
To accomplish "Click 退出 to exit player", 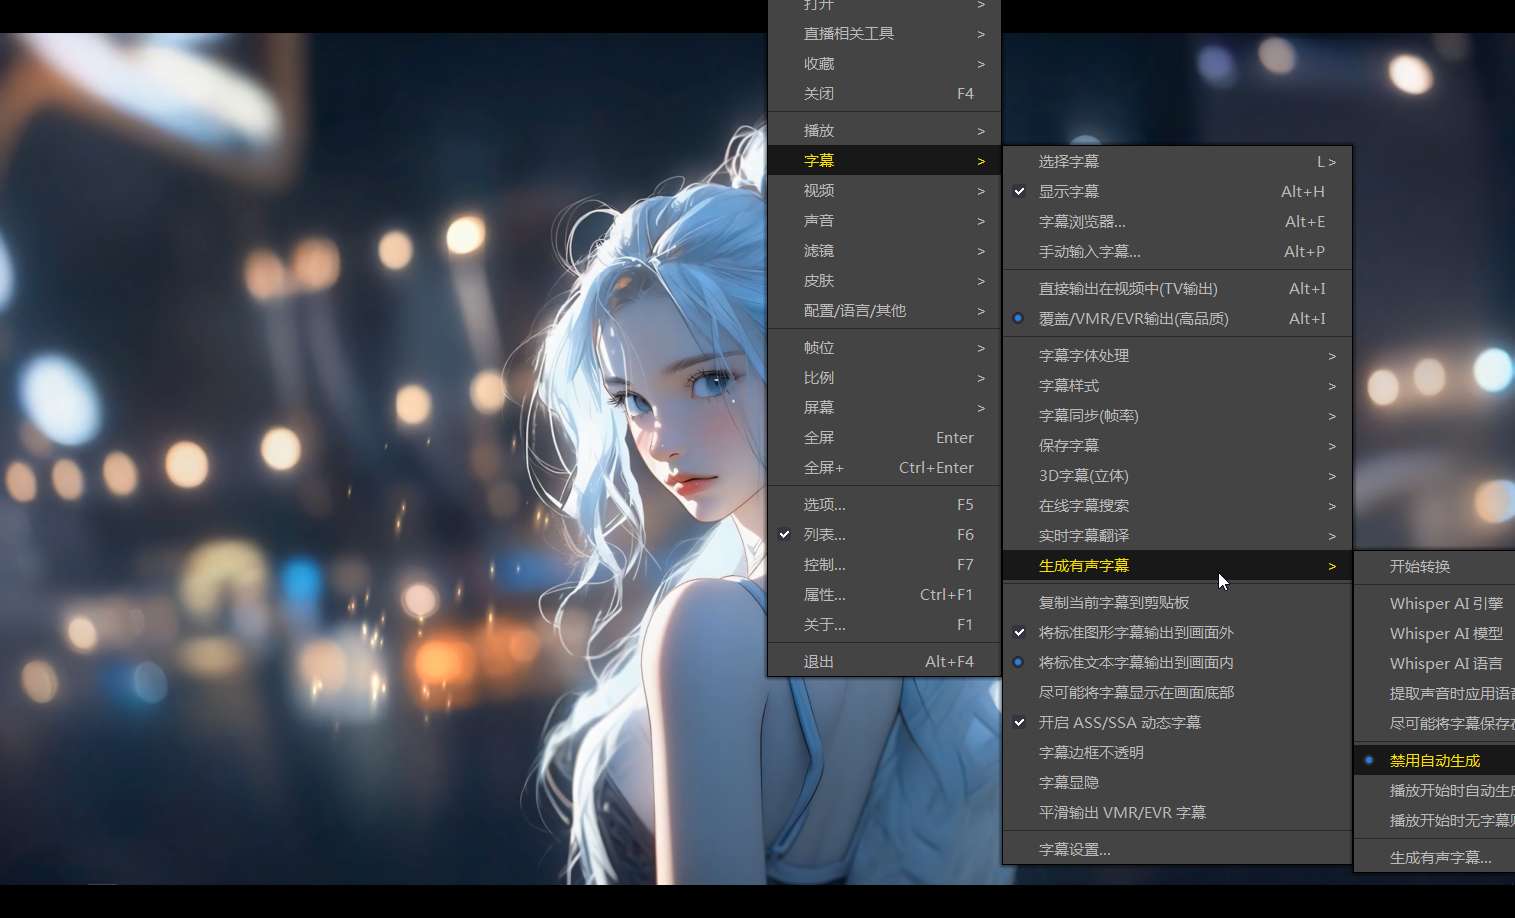I will tap(884, 661).
